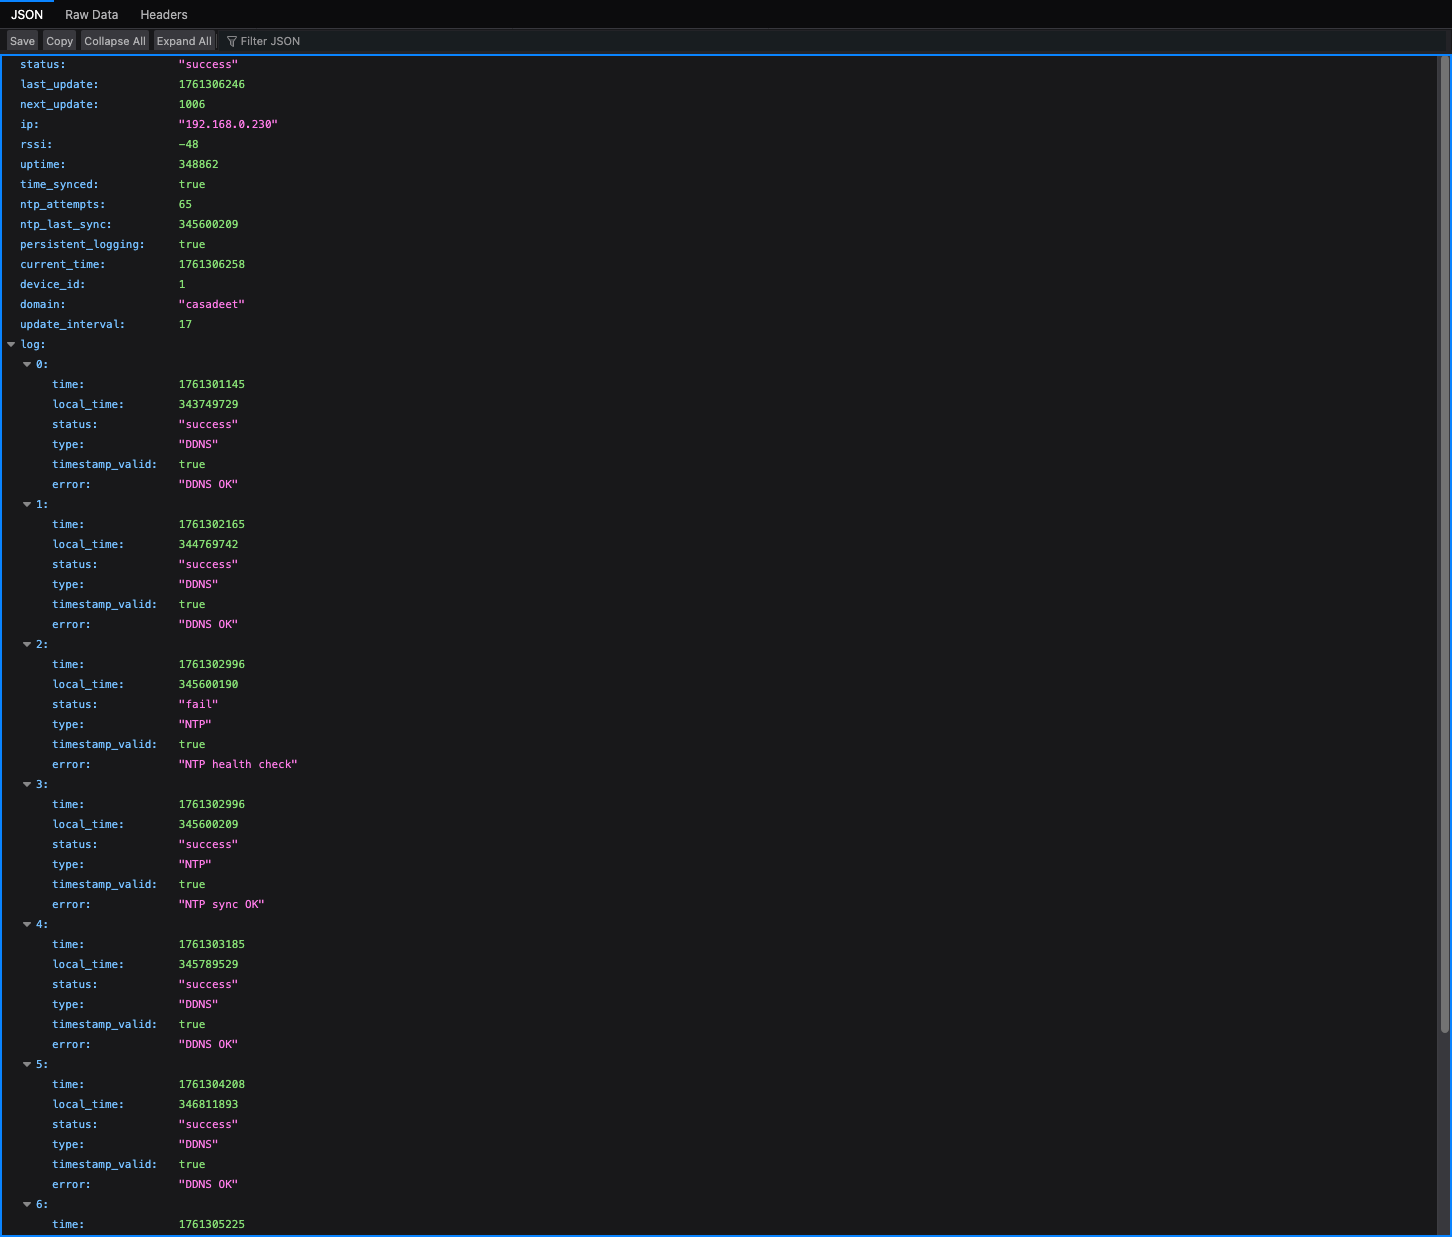Click the vertical scrollbar thumb

point(1443,540)
